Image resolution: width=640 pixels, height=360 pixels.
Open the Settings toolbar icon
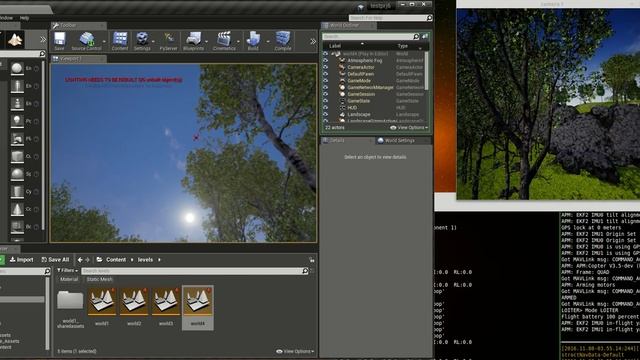(142, 39)
